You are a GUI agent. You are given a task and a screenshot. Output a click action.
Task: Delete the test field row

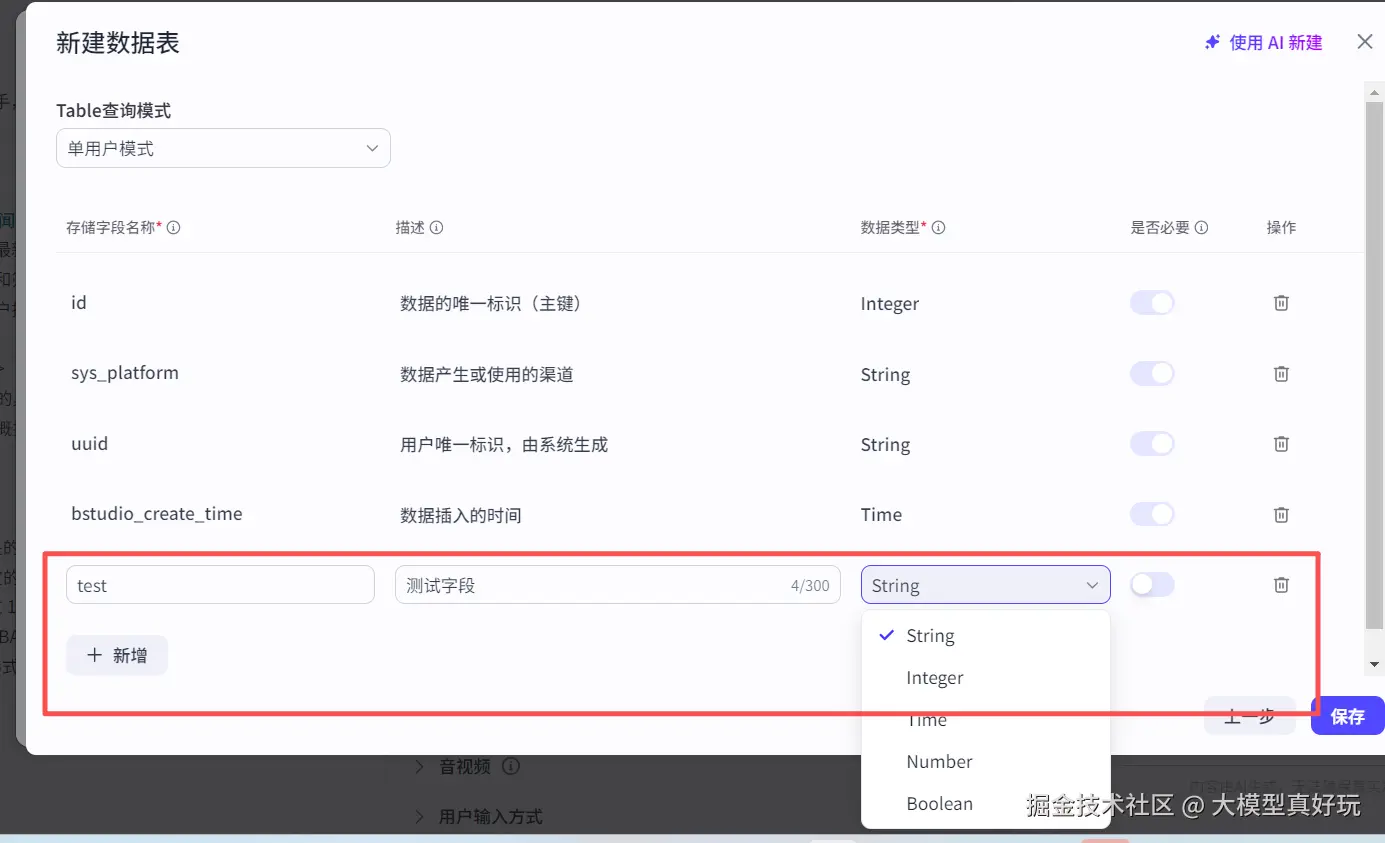(x=1281, y=585)
